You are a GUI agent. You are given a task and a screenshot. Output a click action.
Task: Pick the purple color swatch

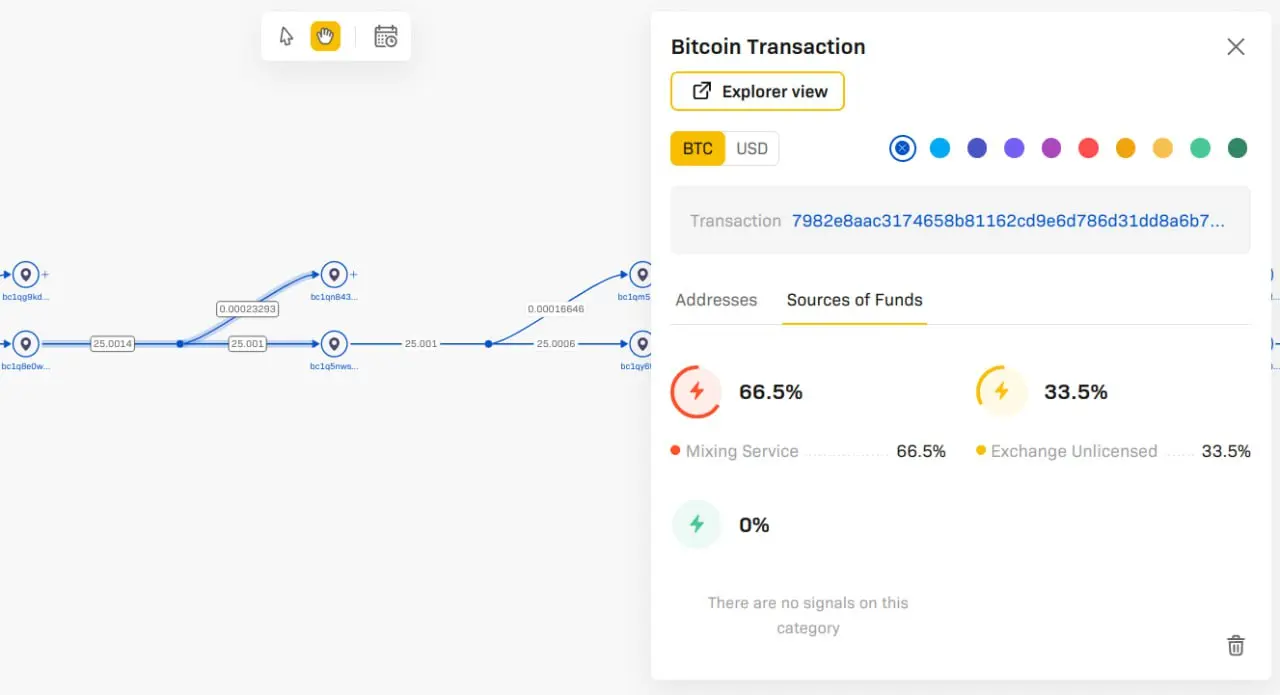coord(1051,148)
